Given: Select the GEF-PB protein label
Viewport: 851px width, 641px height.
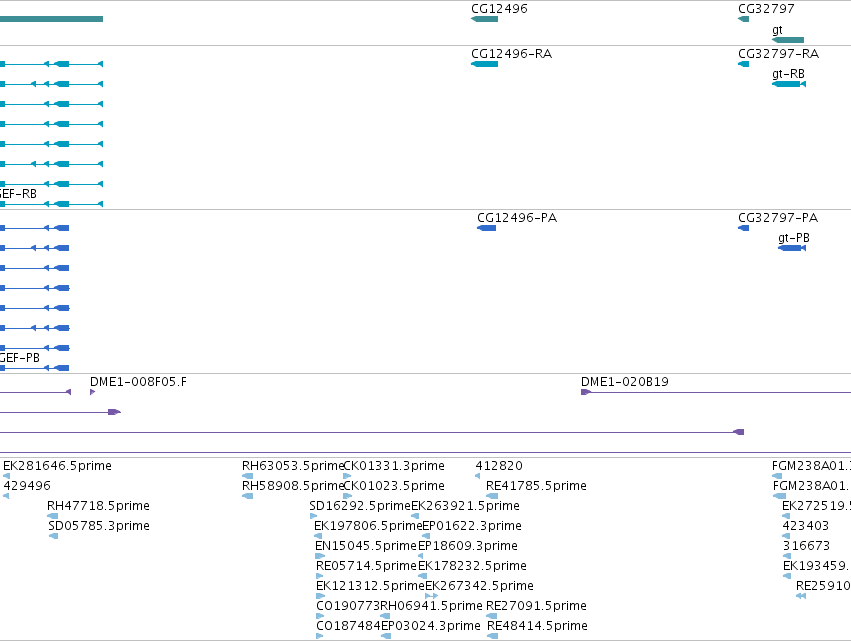Looking at the screenshot, I should click(x=20, y=358).
